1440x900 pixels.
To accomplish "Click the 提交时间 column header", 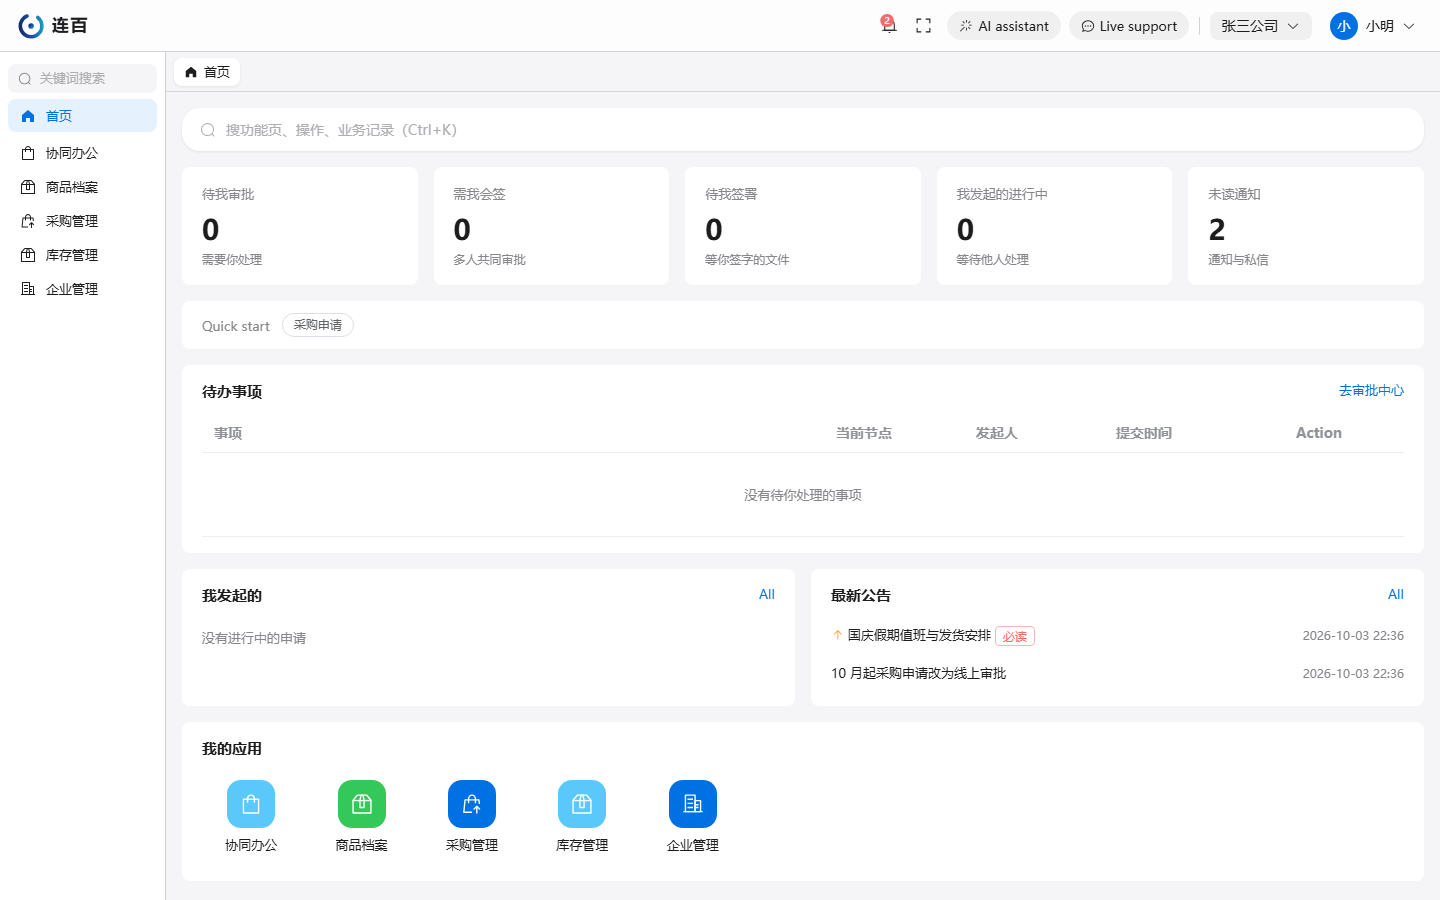I will [1144, 433].
